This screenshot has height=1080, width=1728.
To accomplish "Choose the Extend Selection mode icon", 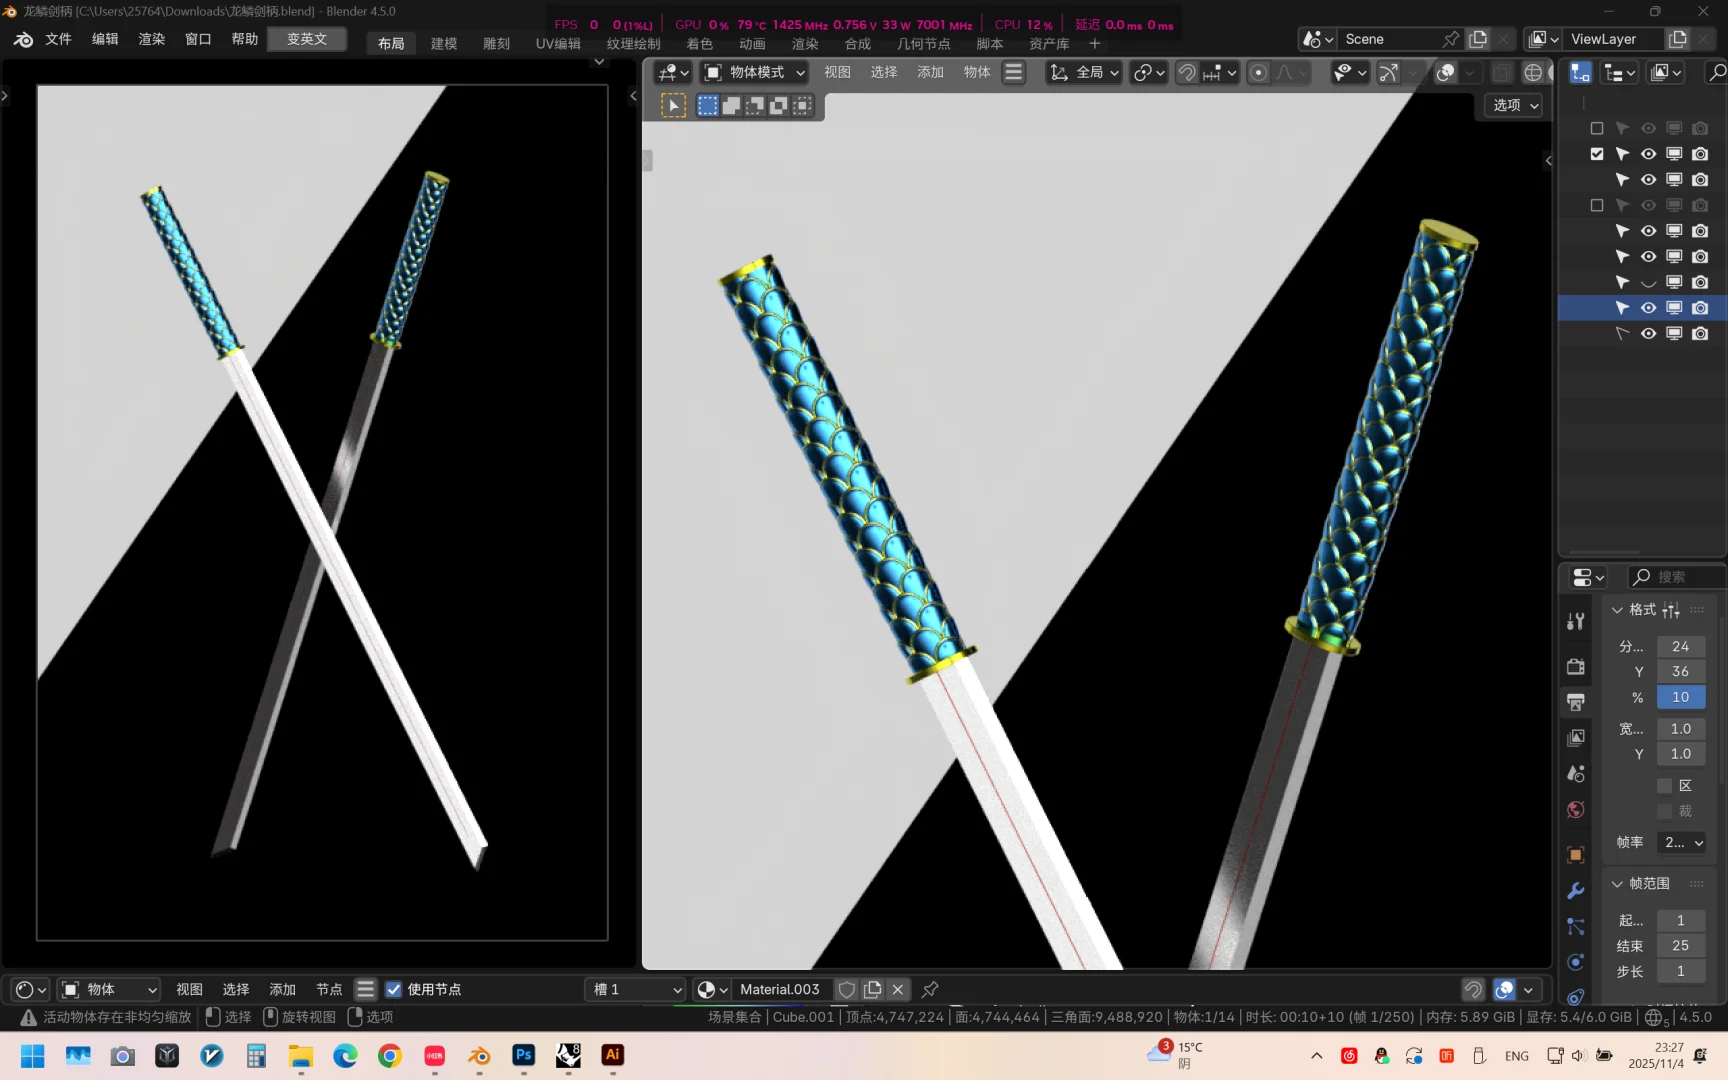I will [732, 105].
